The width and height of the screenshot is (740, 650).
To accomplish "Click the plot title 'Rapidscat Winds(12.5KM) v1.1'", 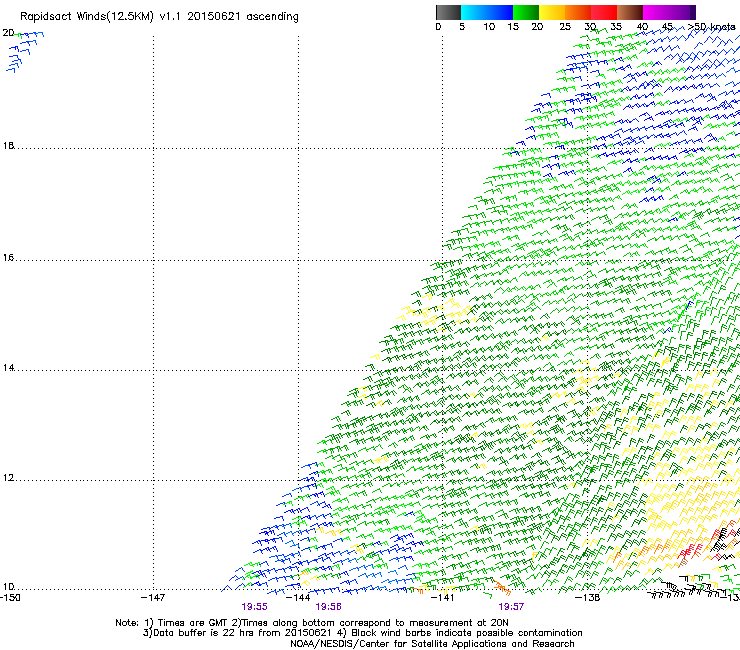I will tap(101, 17).
